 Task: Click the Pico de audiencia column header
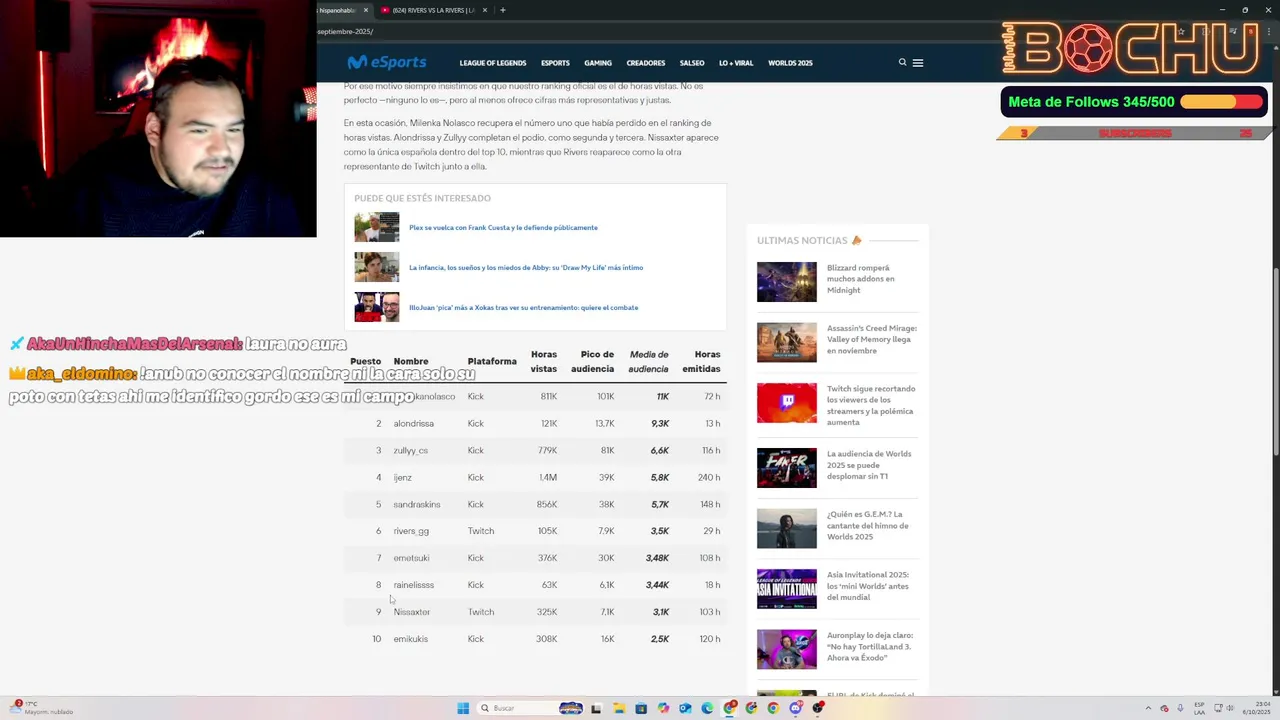click(592, 362)
